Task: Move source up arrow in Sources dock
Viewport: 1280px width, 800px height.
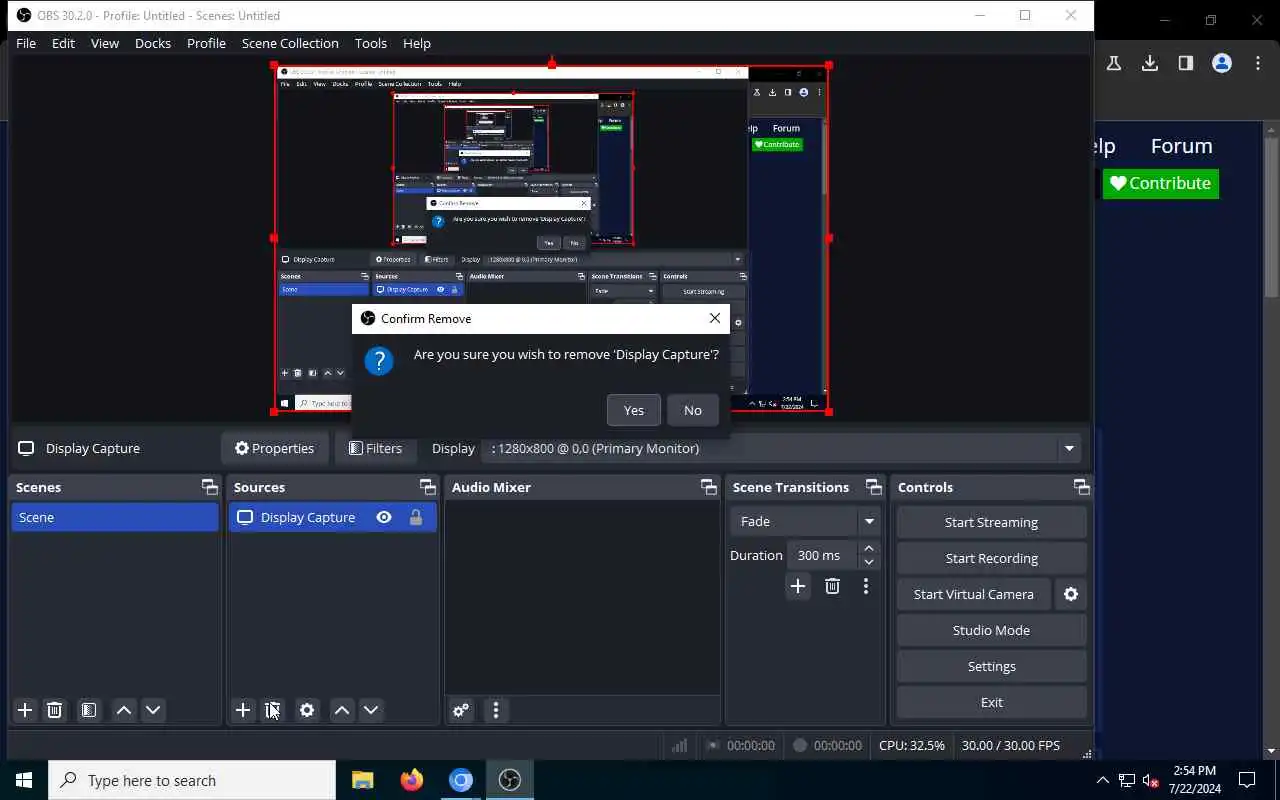Action: pyautogui.click(x=342, y=710)
